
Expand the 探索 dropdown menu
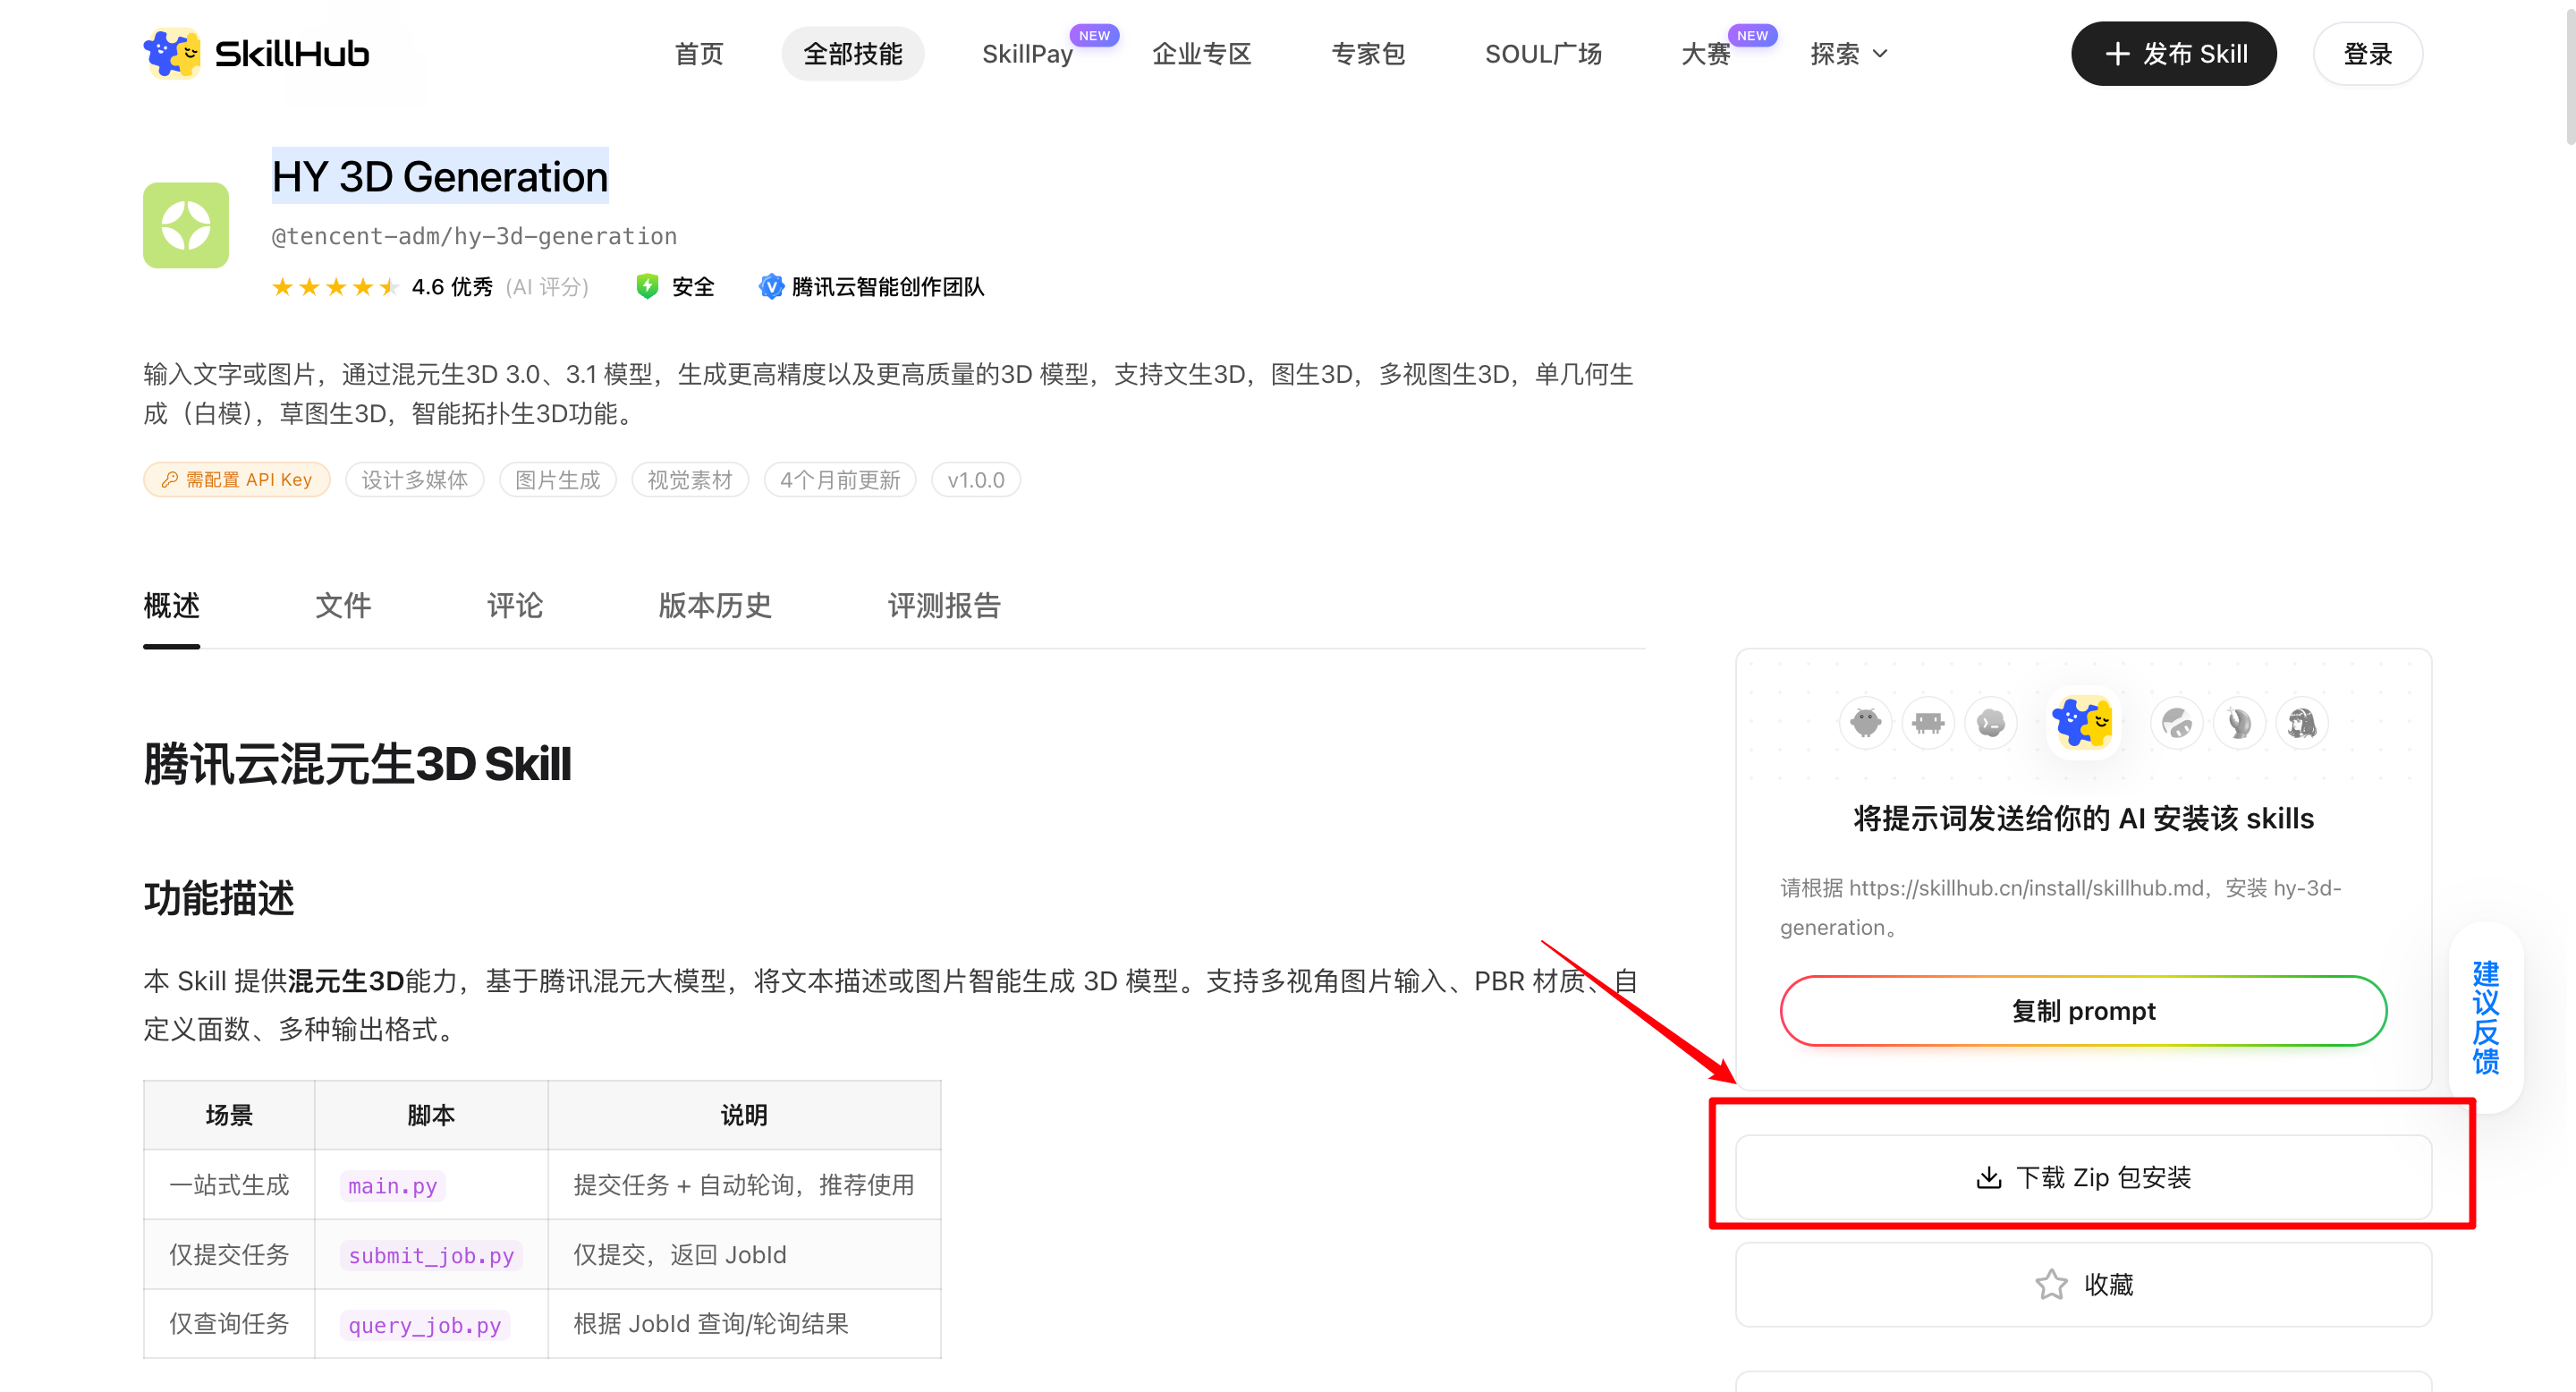pos(1848,54)
